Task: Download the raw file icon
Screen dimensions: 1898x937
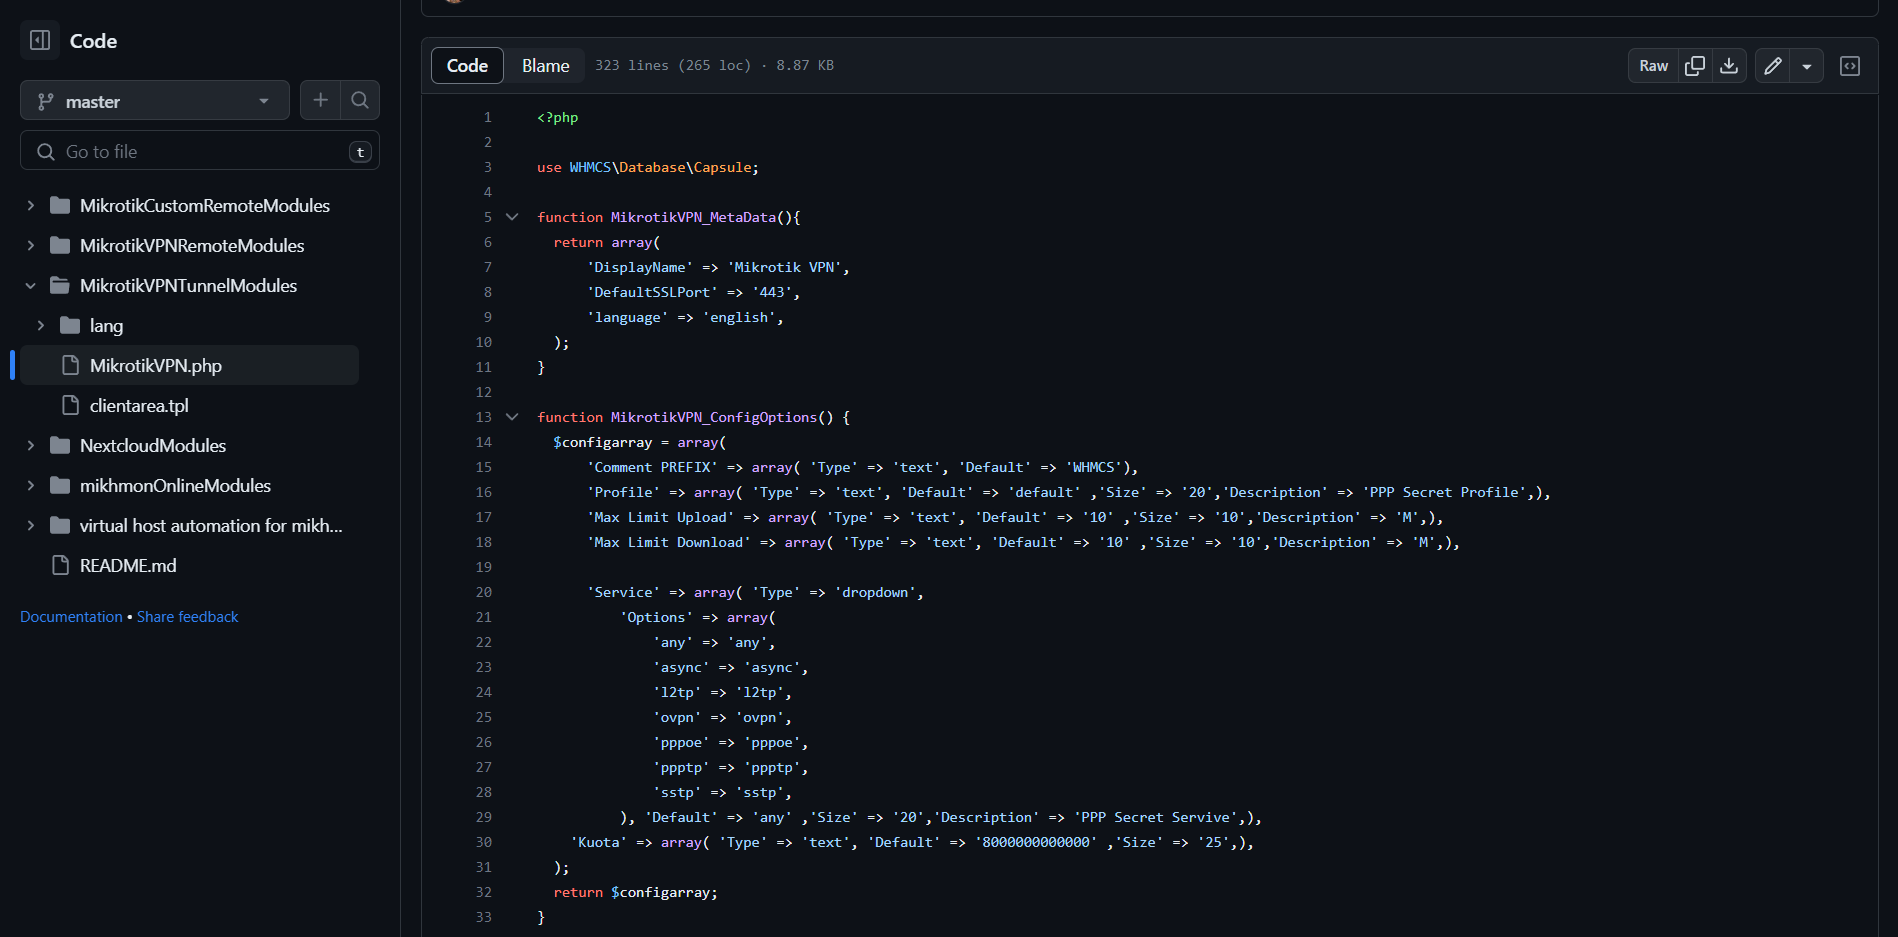Action: pyautogui.click(x=1729, y=66)
